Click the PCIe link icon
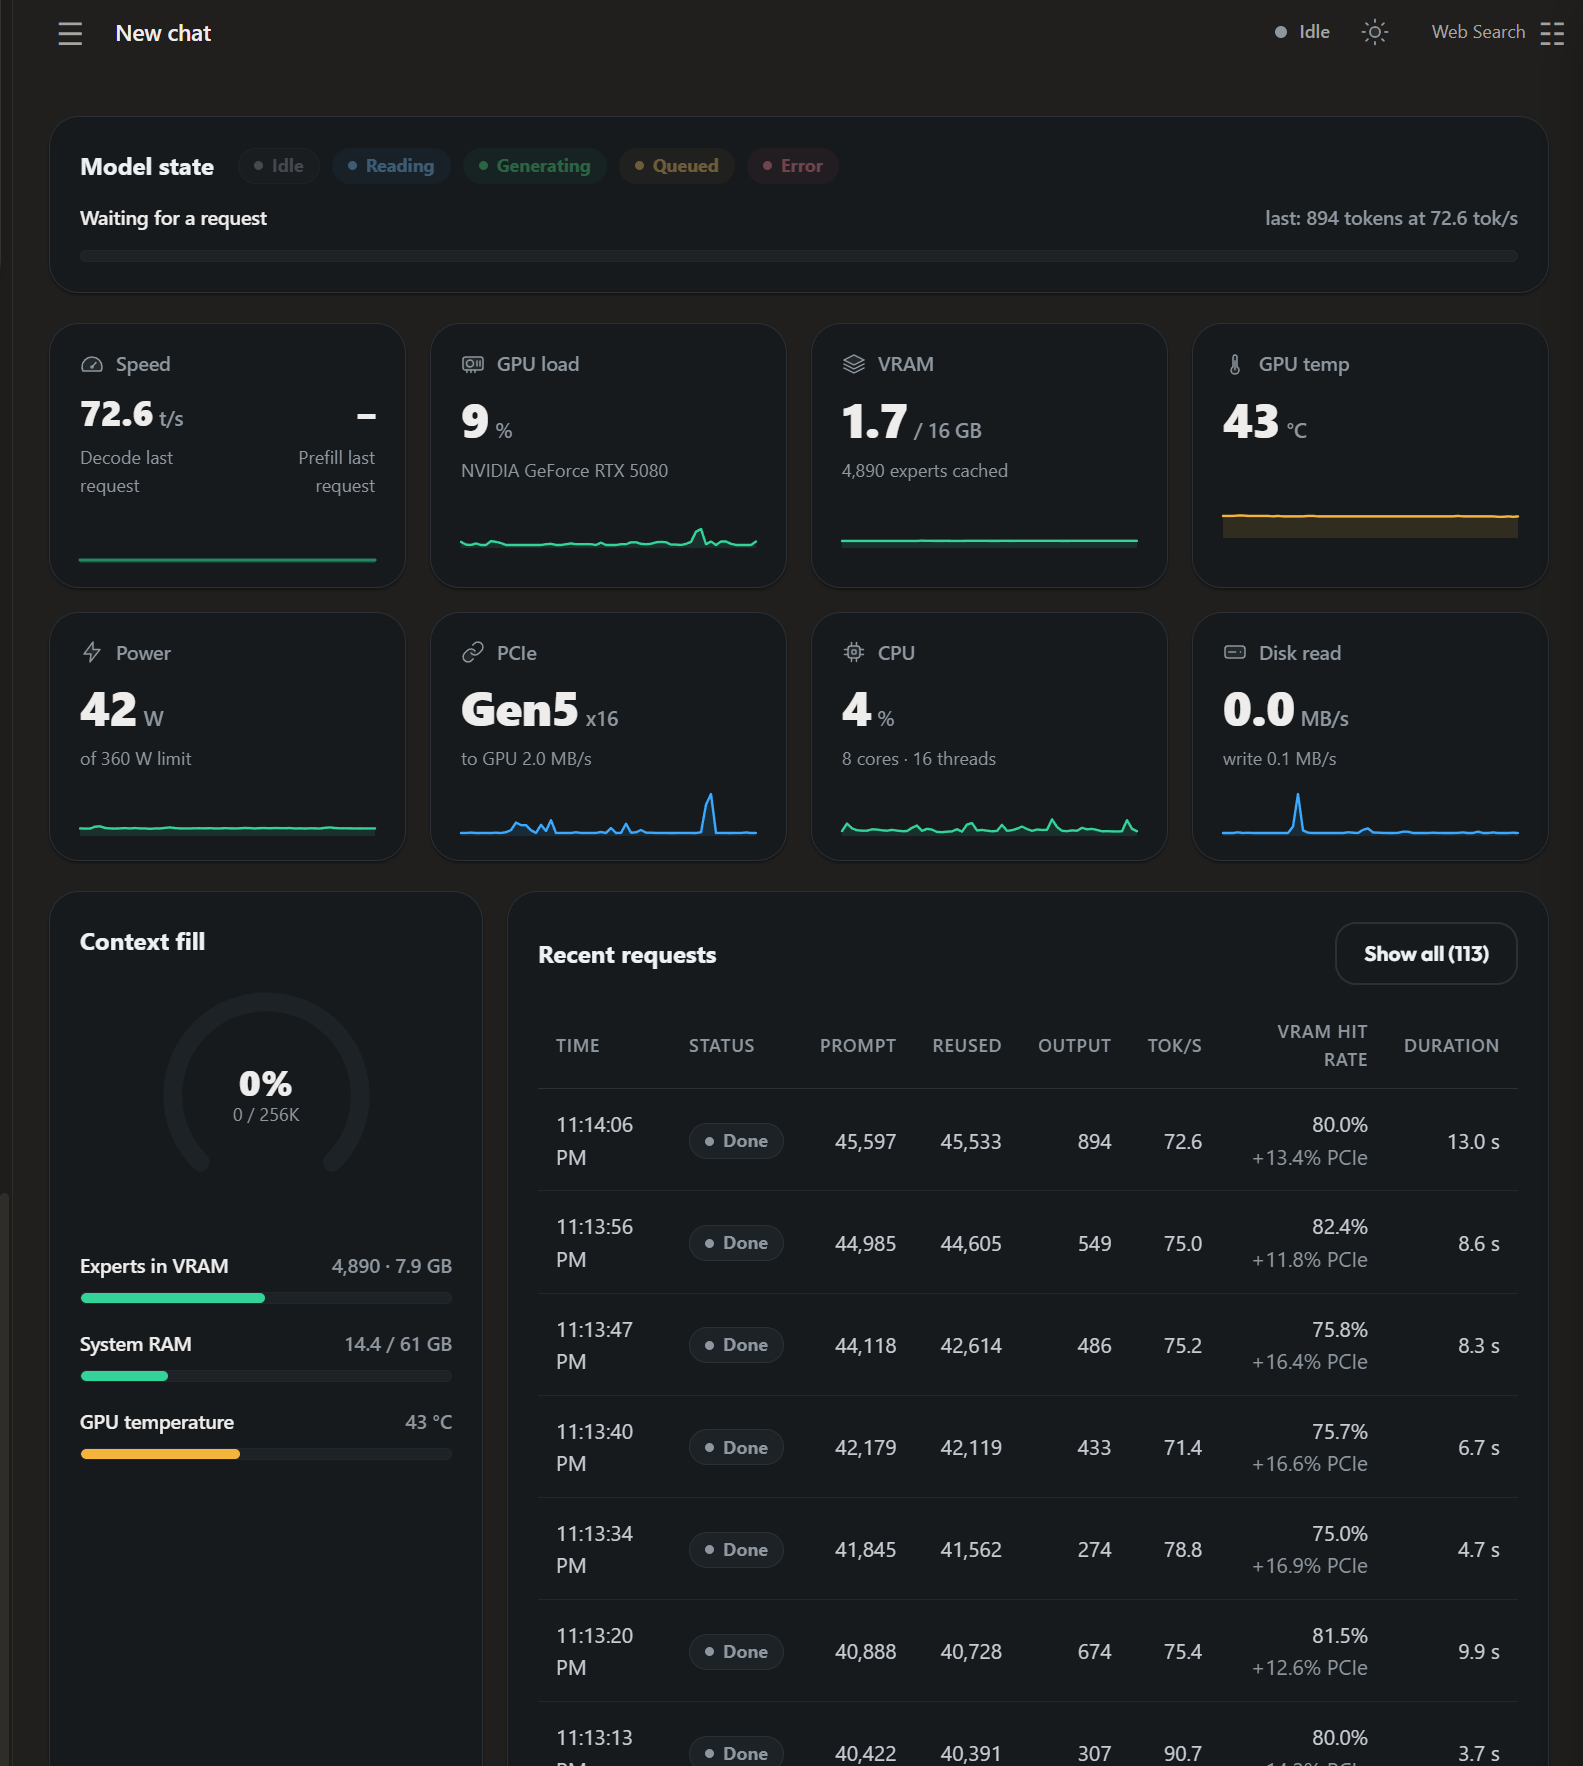This screenshot has height=1766, width=1583. coord(473,653)
